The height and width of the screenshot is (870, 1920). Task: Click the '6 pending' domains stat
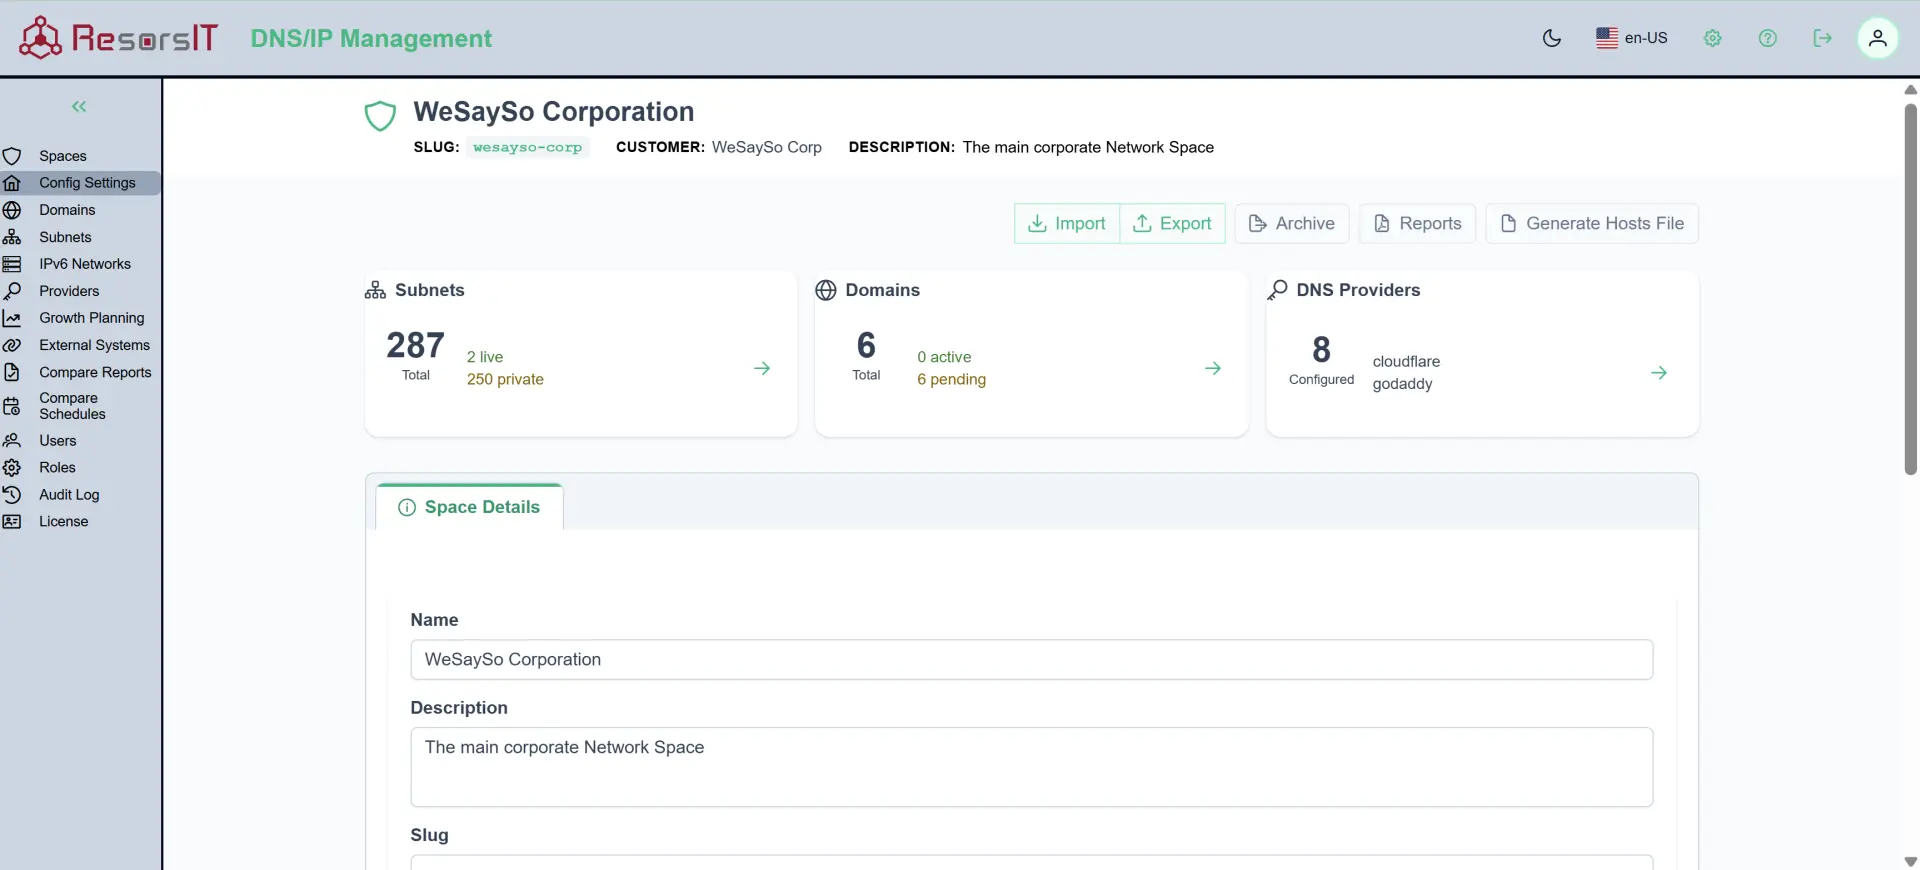coord(951,379)
